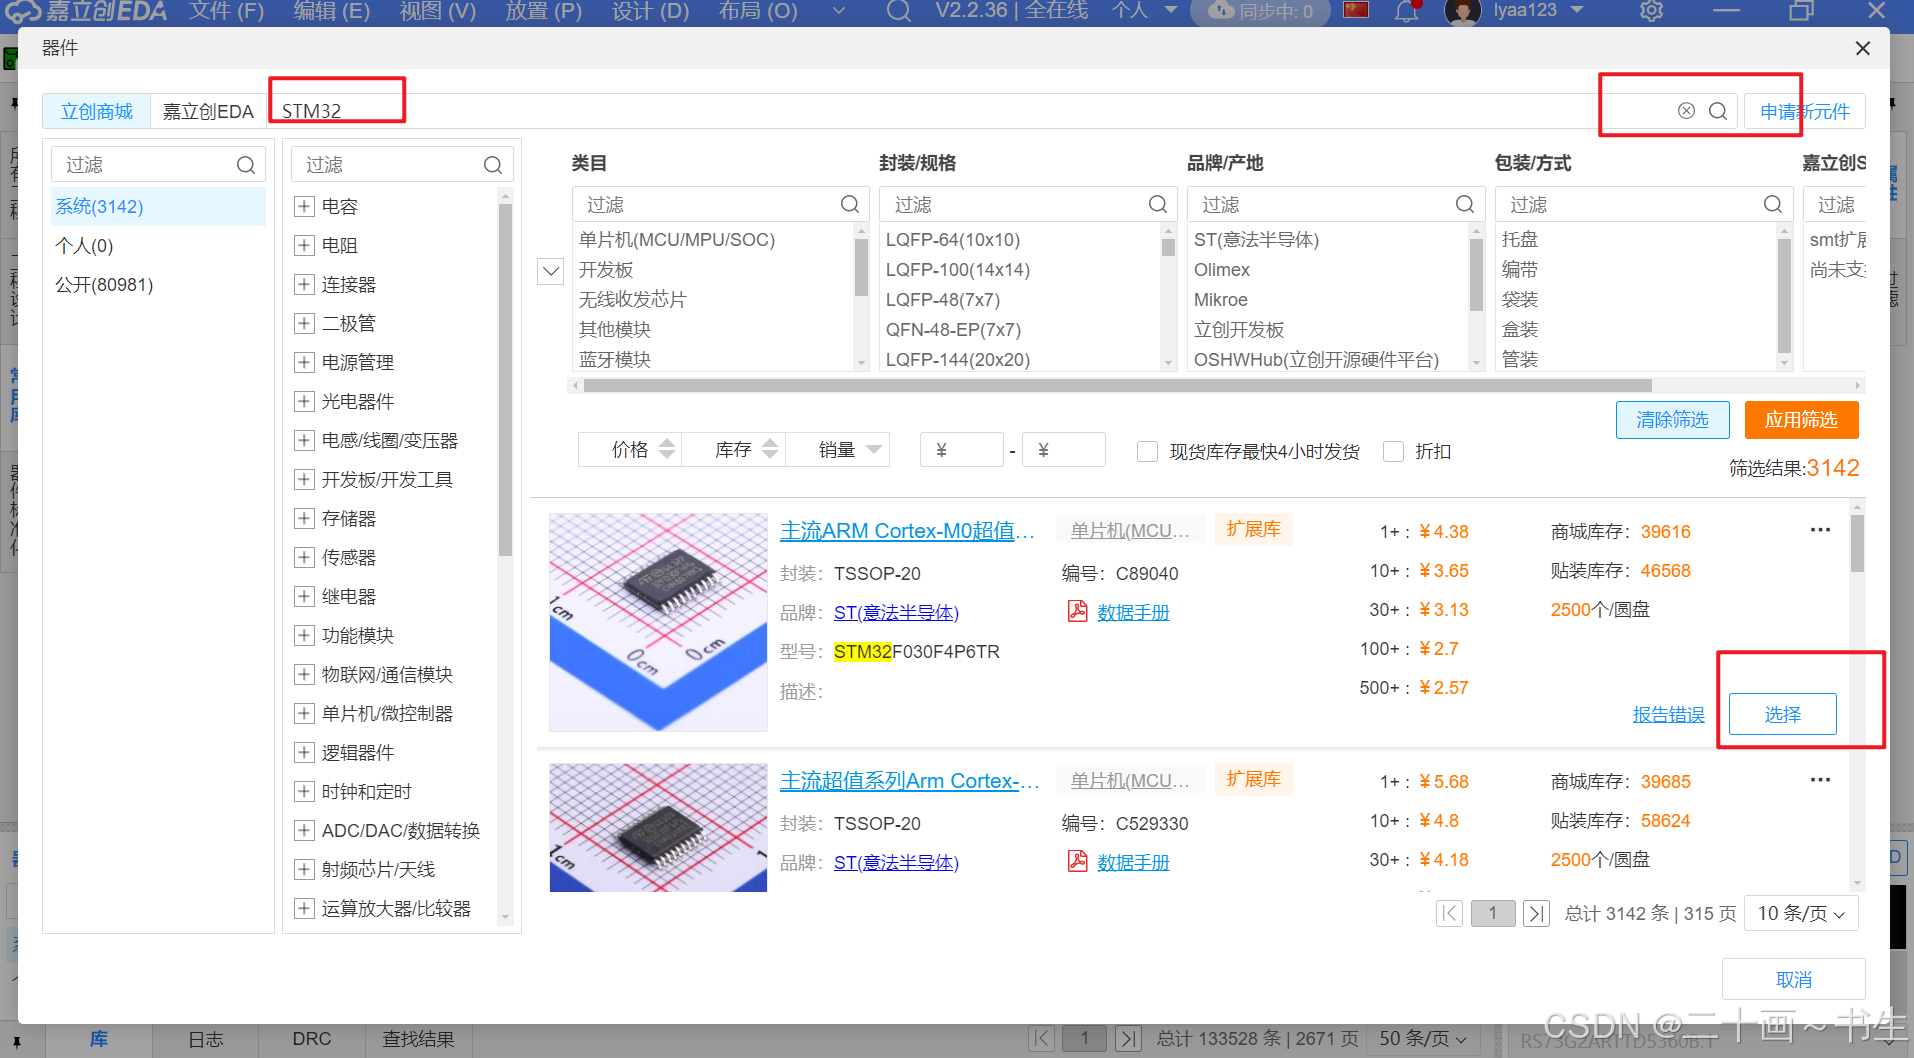
Task: Open the second product's datasheet PDF icon
Action: pyautogui.click(x=1077, y=861)
